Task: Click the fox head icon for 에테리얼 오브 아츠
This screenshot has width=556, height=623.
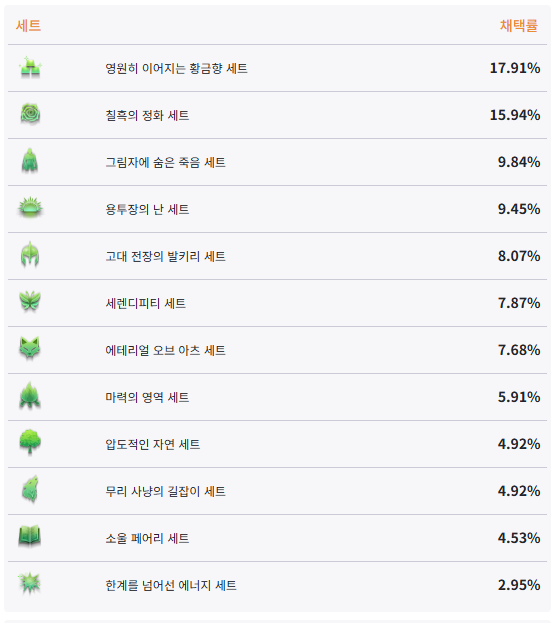Action: [x=30, y=349]
